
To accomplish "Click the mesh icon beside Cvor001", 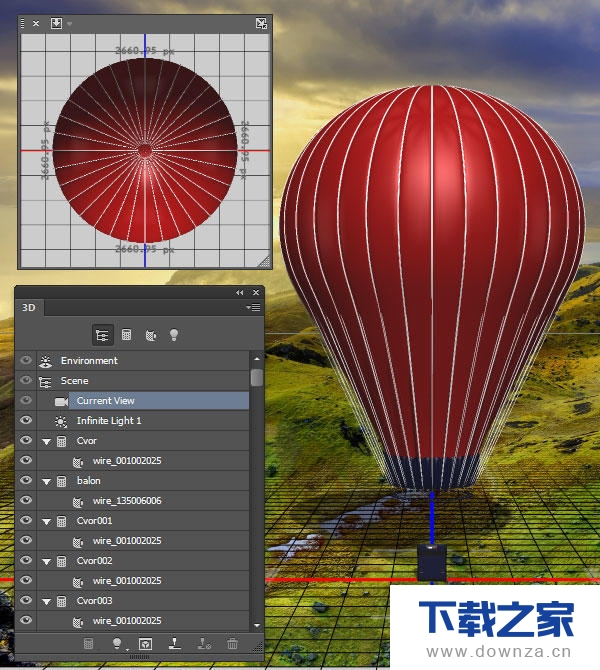I will (62, 521).
